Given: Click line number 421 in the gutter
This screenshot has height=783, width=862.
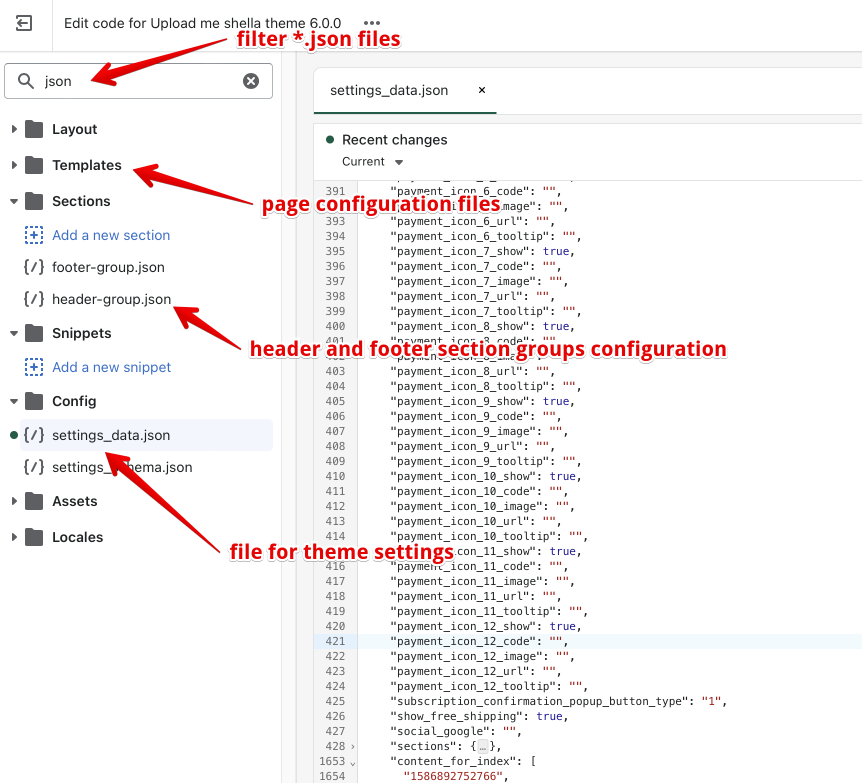Looking at the screenshot, I should tap(335, 641).
